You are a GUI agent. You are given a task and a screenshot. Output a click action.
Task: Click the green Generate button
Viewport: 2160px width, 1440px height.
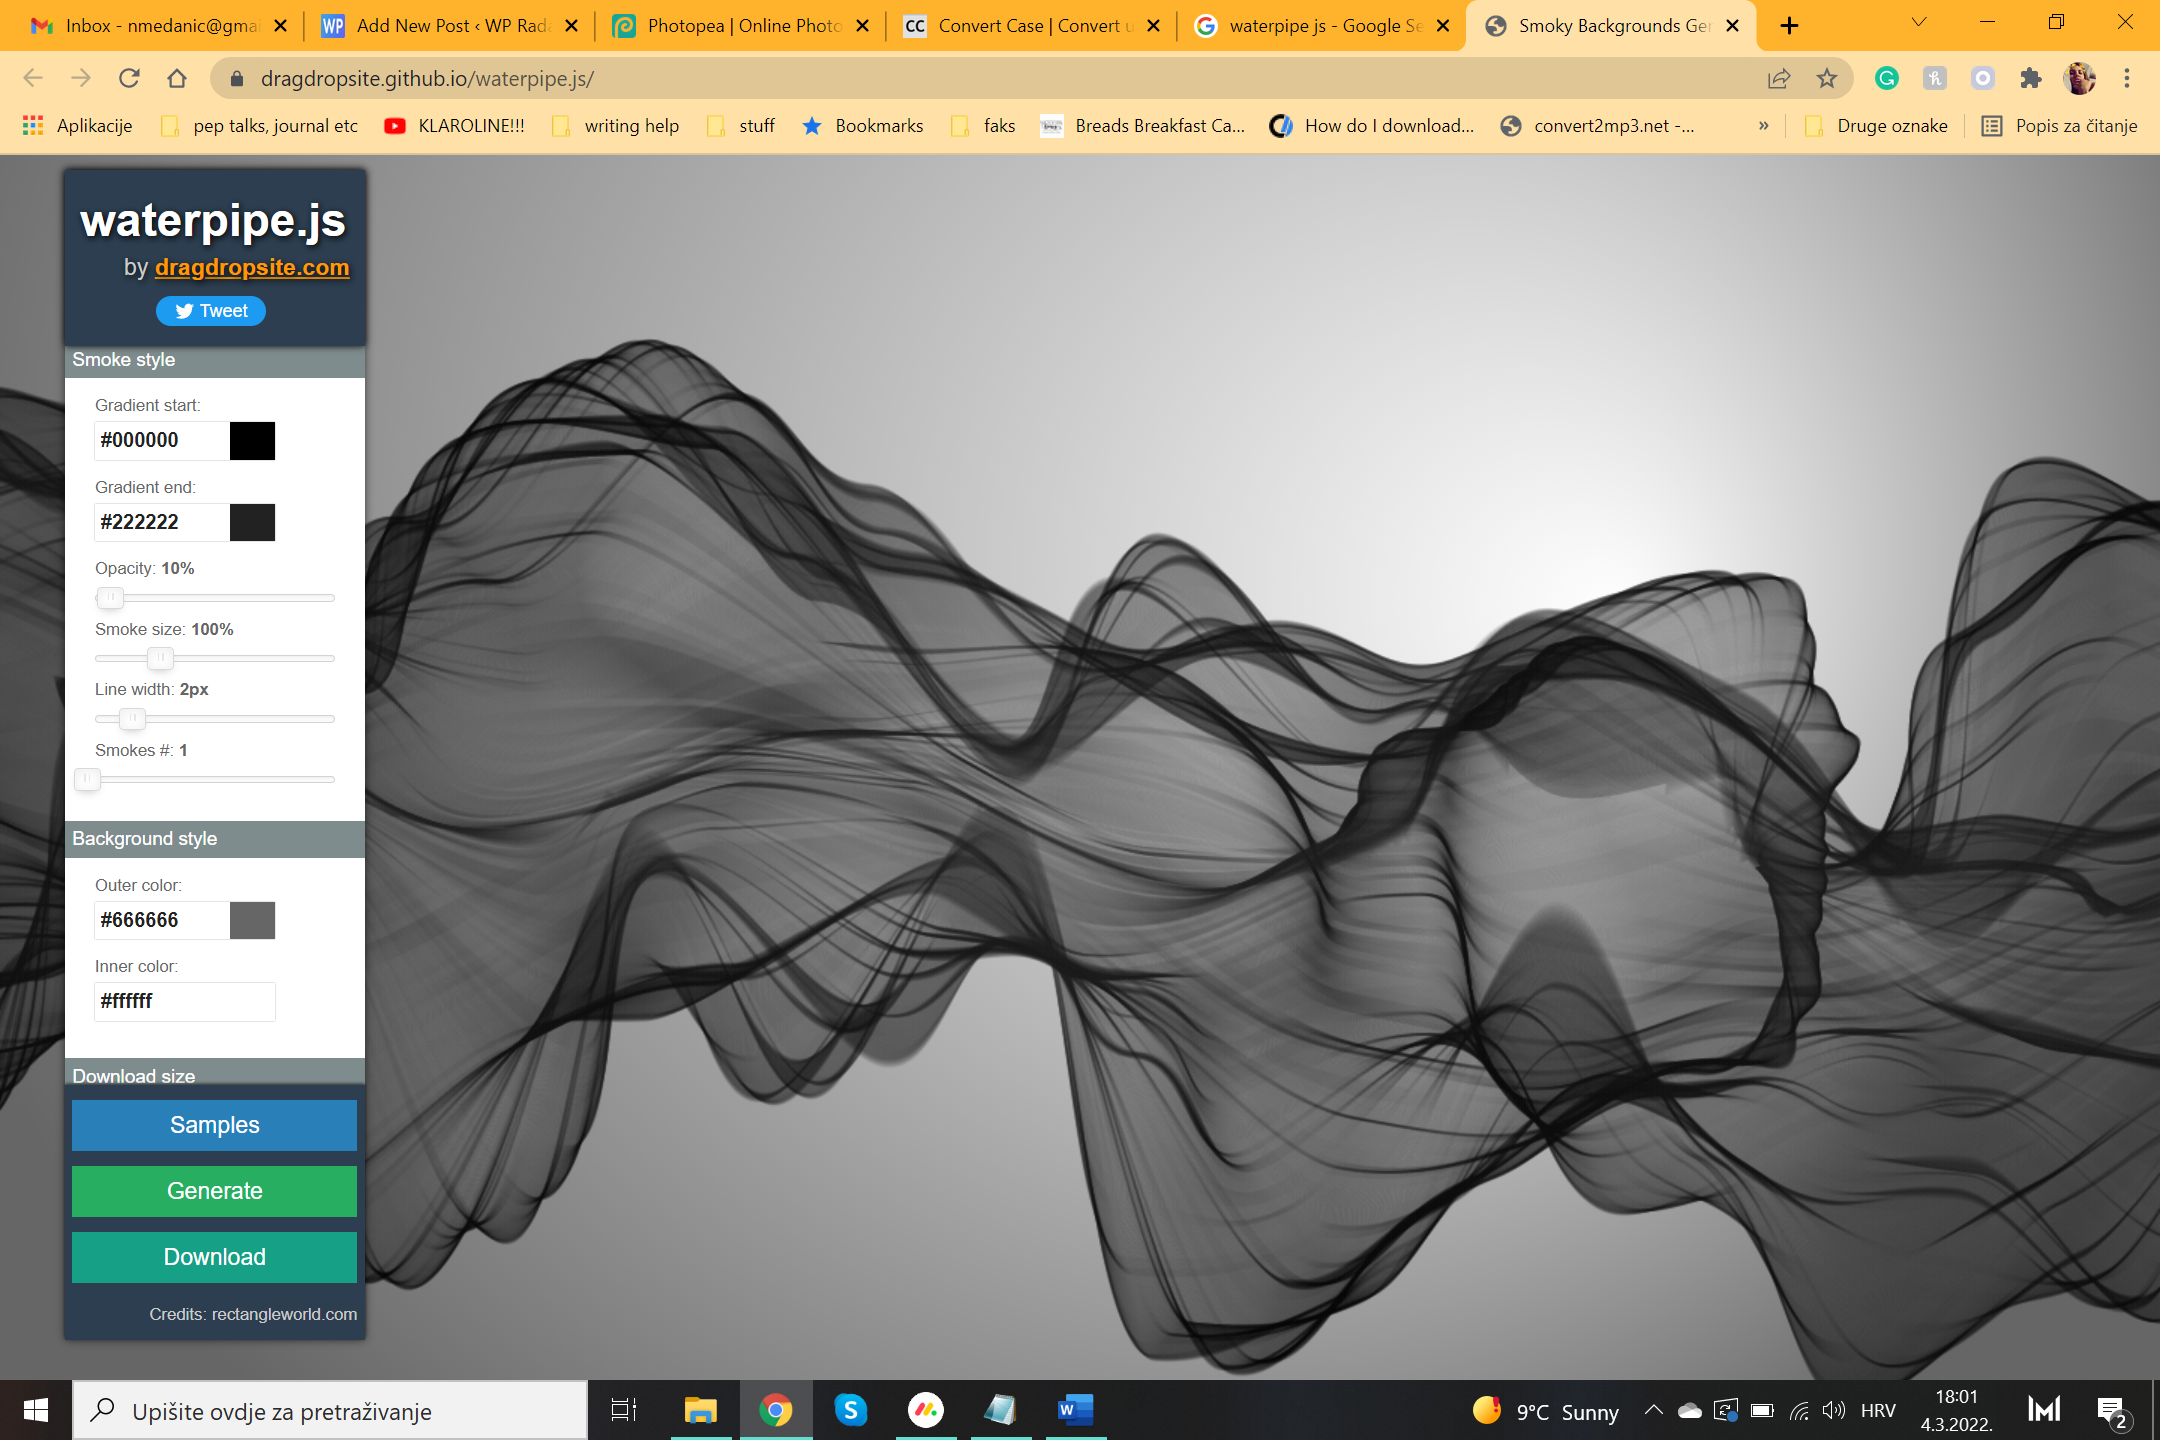click(214, 1191)
